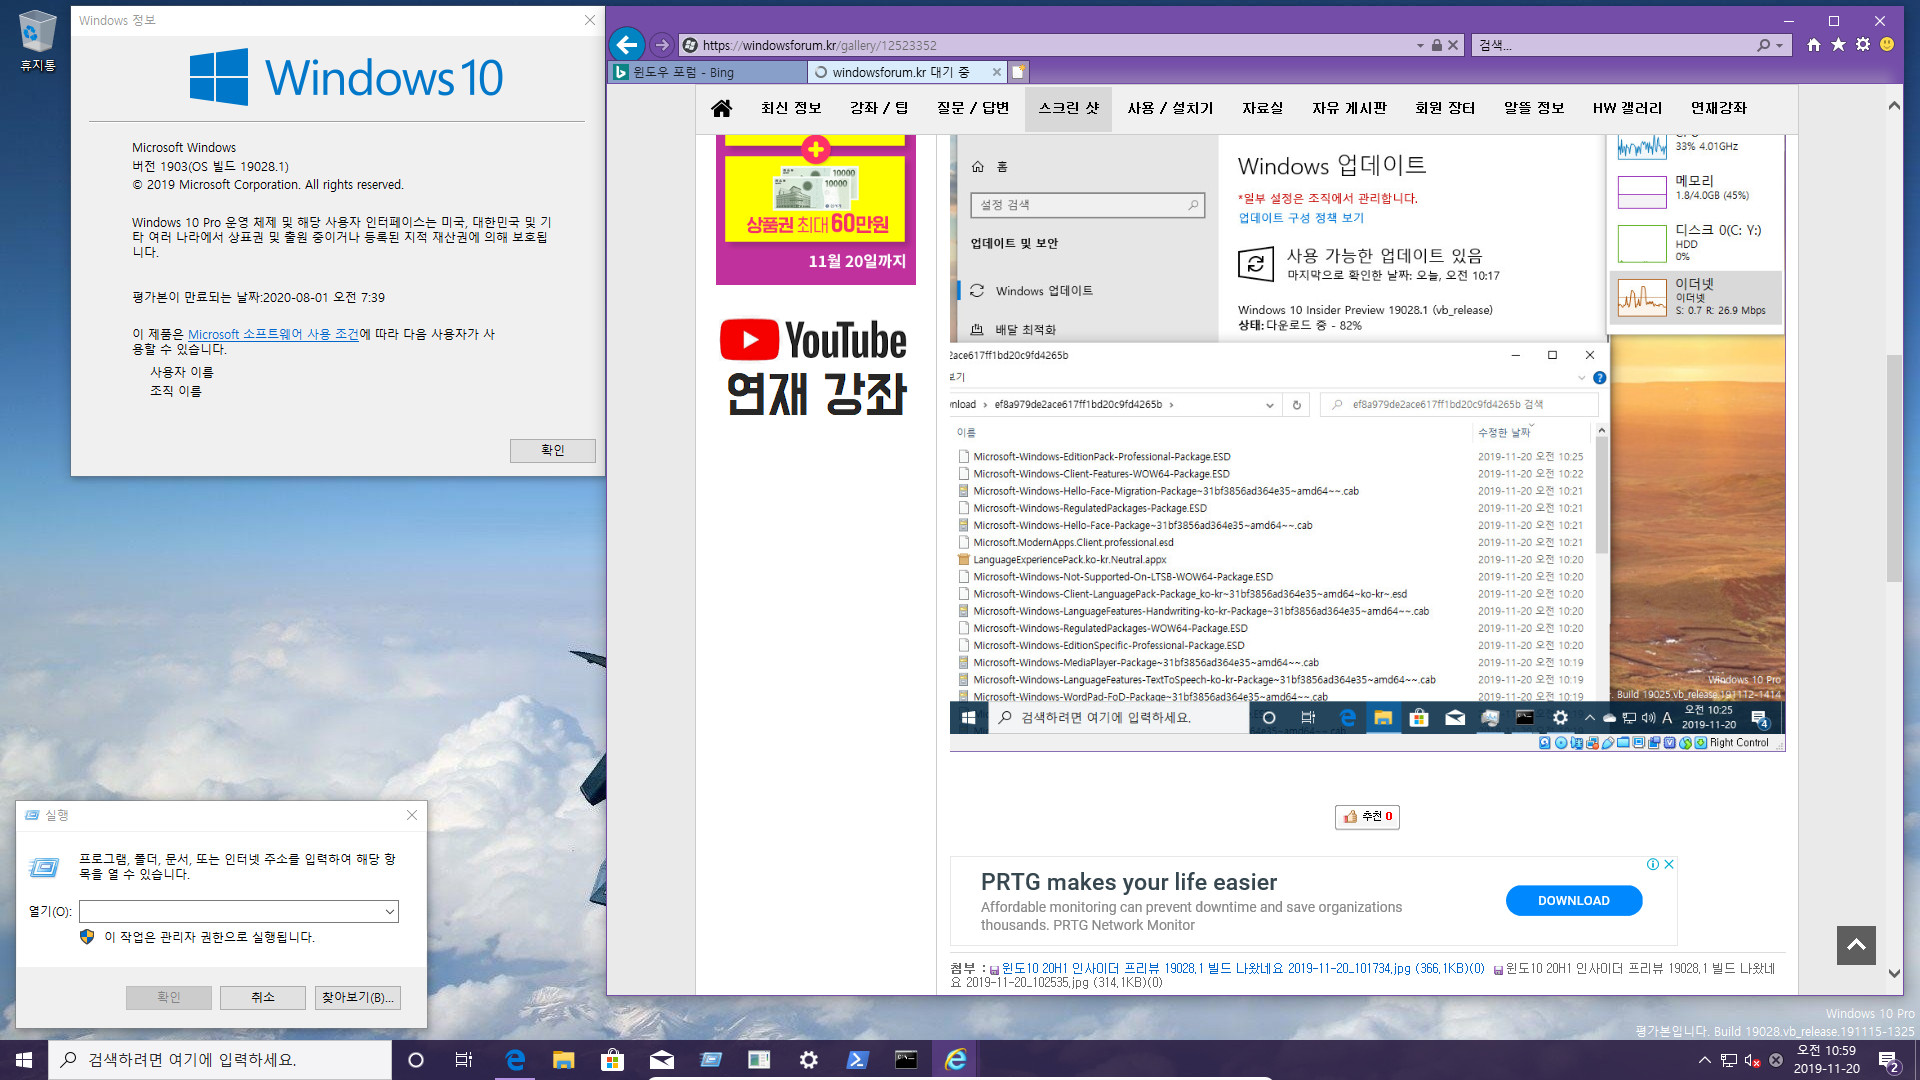
Task: Close the AdChoices ad with the X icon
Action: point(1669,864)
